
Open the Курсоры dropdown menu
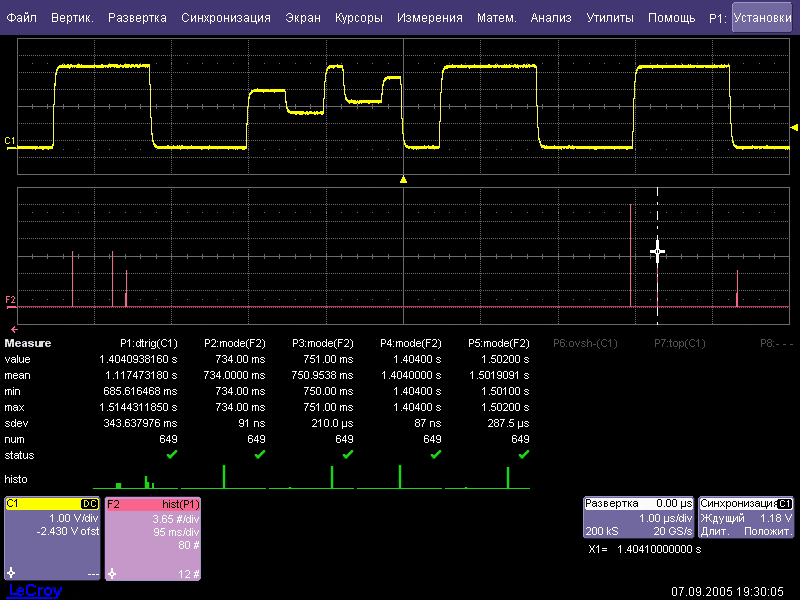[358, 18]
